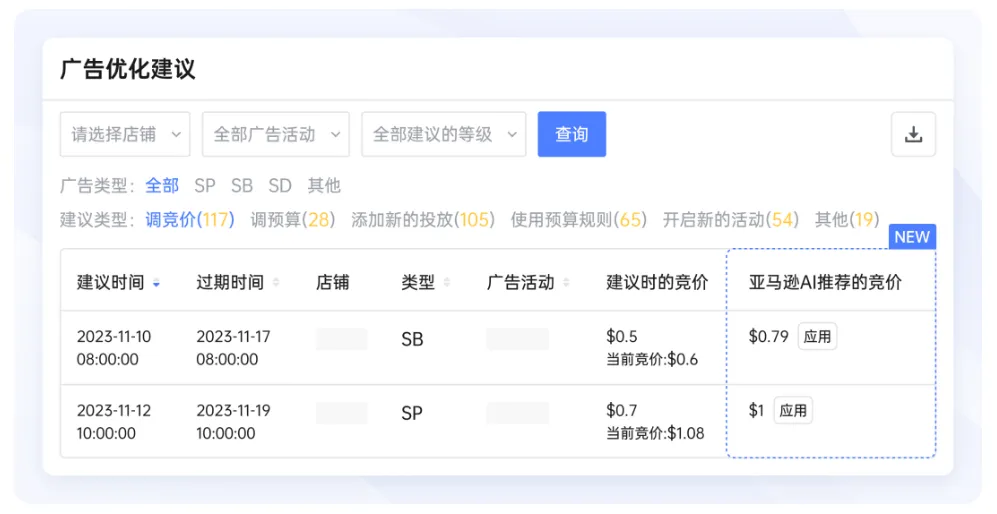This screenshot has width=997, height=514.
Task: Switch to 开启新的活动(54) suggestion type
Action: click(x=731, y=220)
